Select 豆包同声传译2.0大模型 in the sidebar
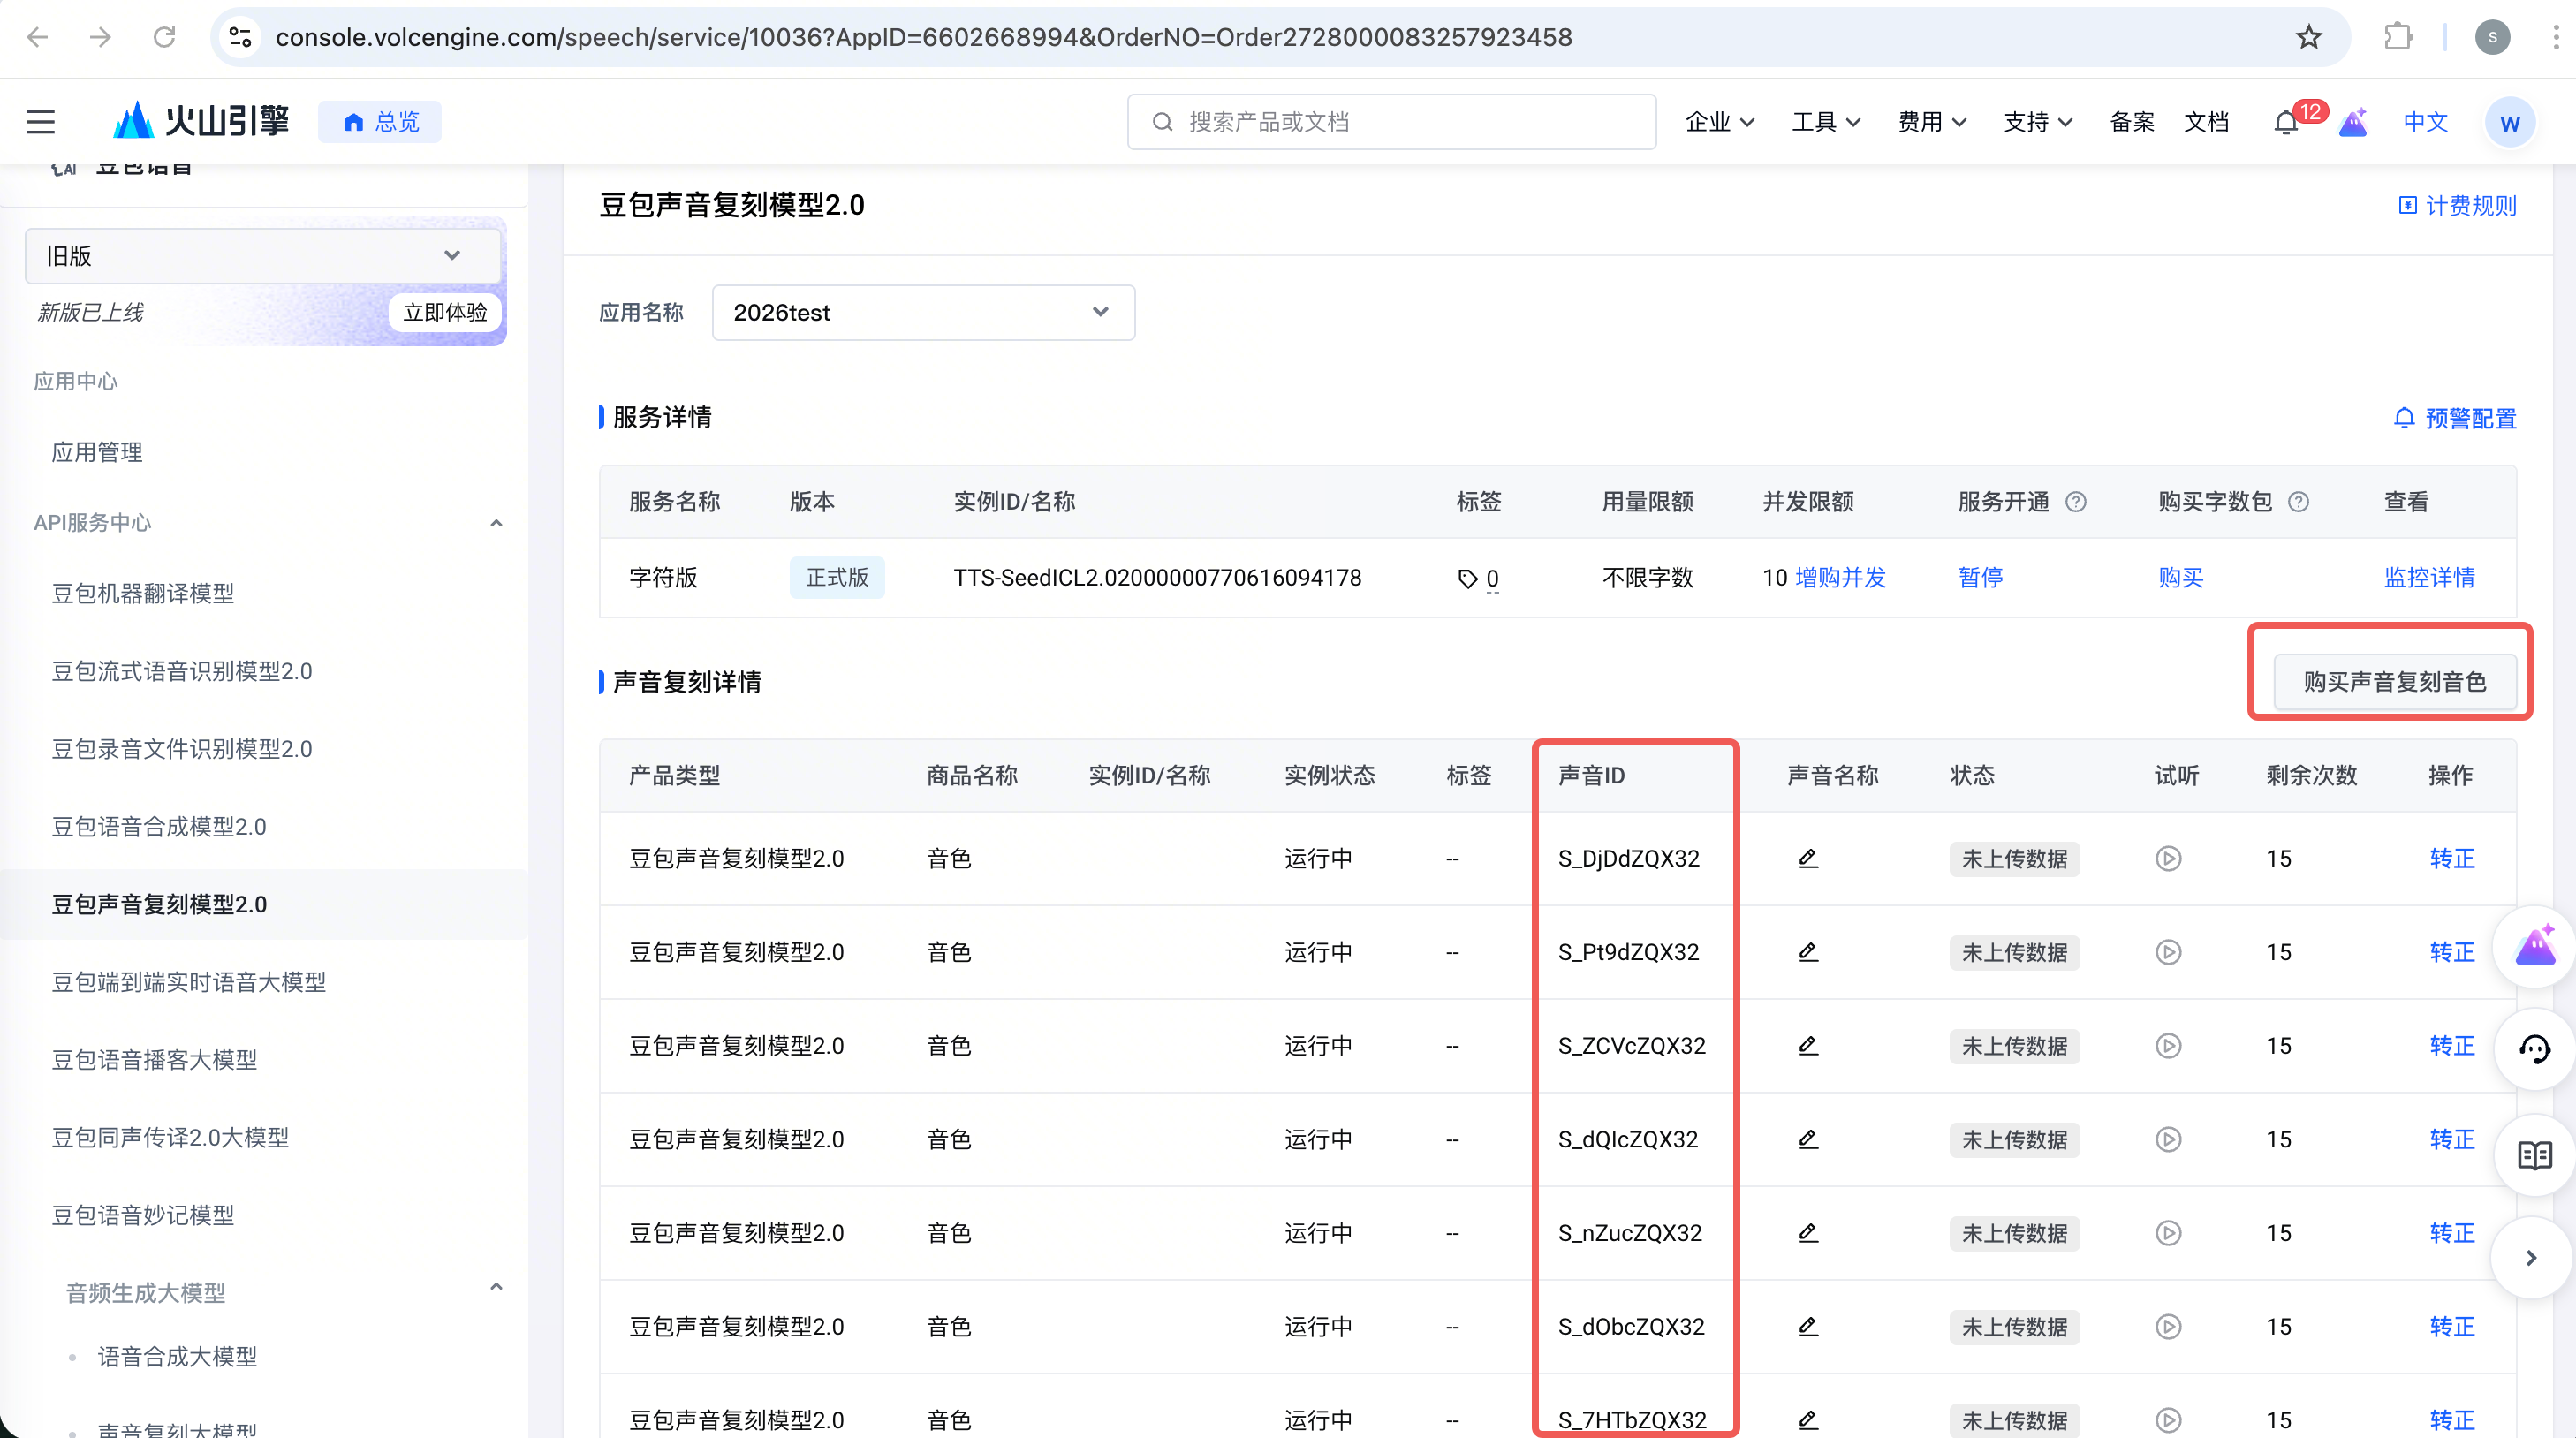Viewport: 2576px width, 1438px height. tap(170, 1138)
